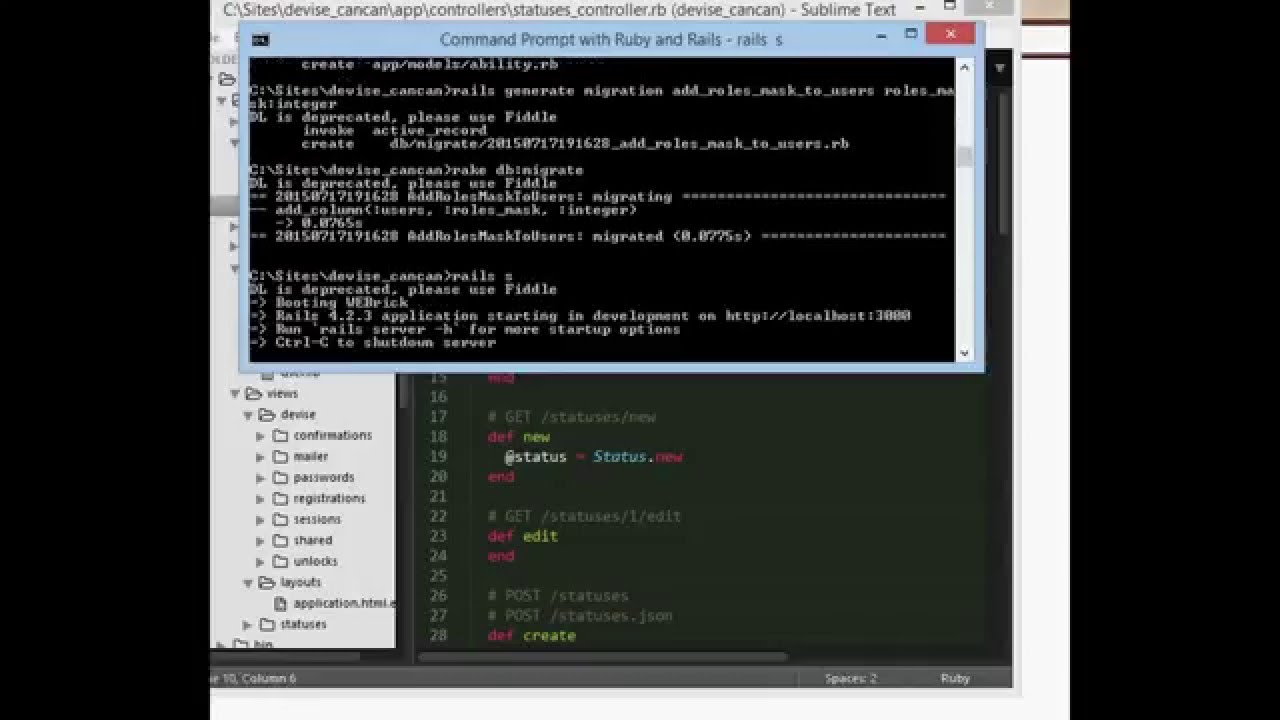Viewport: 1280px width, 720px height.
Task: Open the unlocks folder row
Action: 304,562
